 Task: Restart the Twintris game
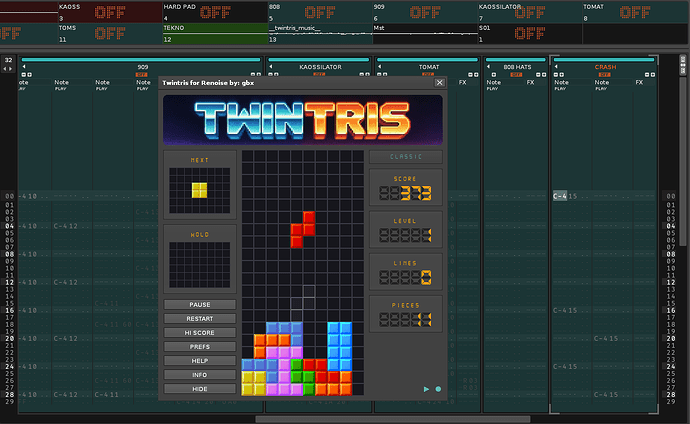200,318
